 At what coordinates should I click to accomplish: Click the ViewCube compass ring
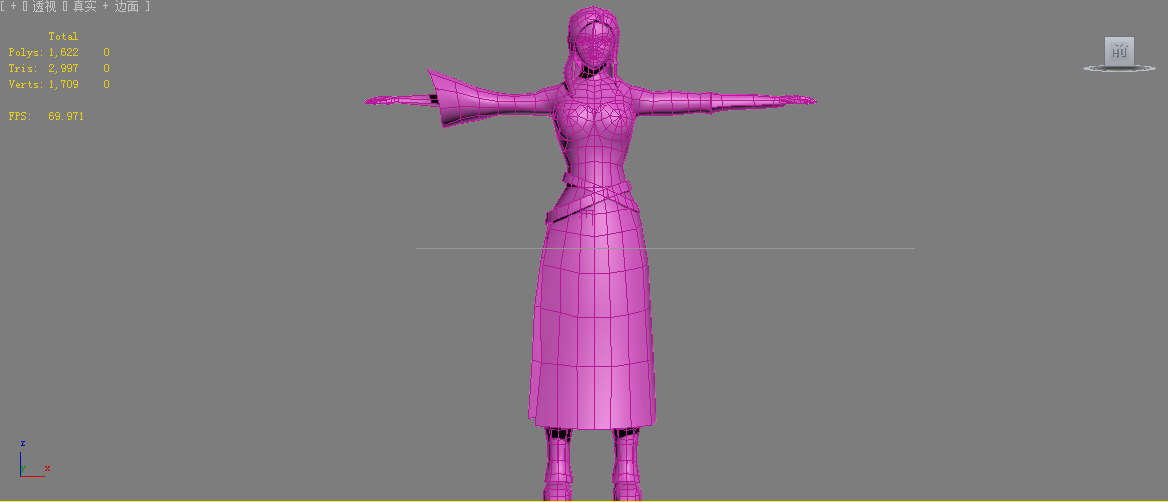coord(1119,69)
